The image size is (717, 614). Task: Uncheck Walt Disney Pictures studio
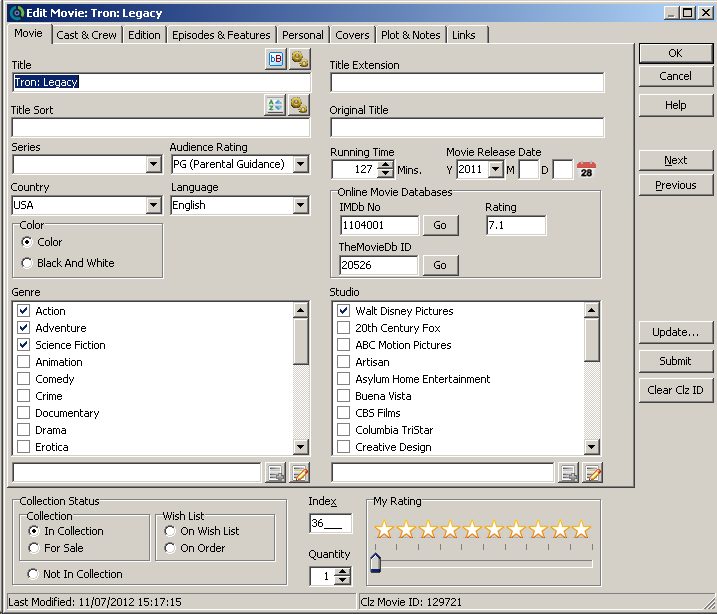(x=343, y=311)
